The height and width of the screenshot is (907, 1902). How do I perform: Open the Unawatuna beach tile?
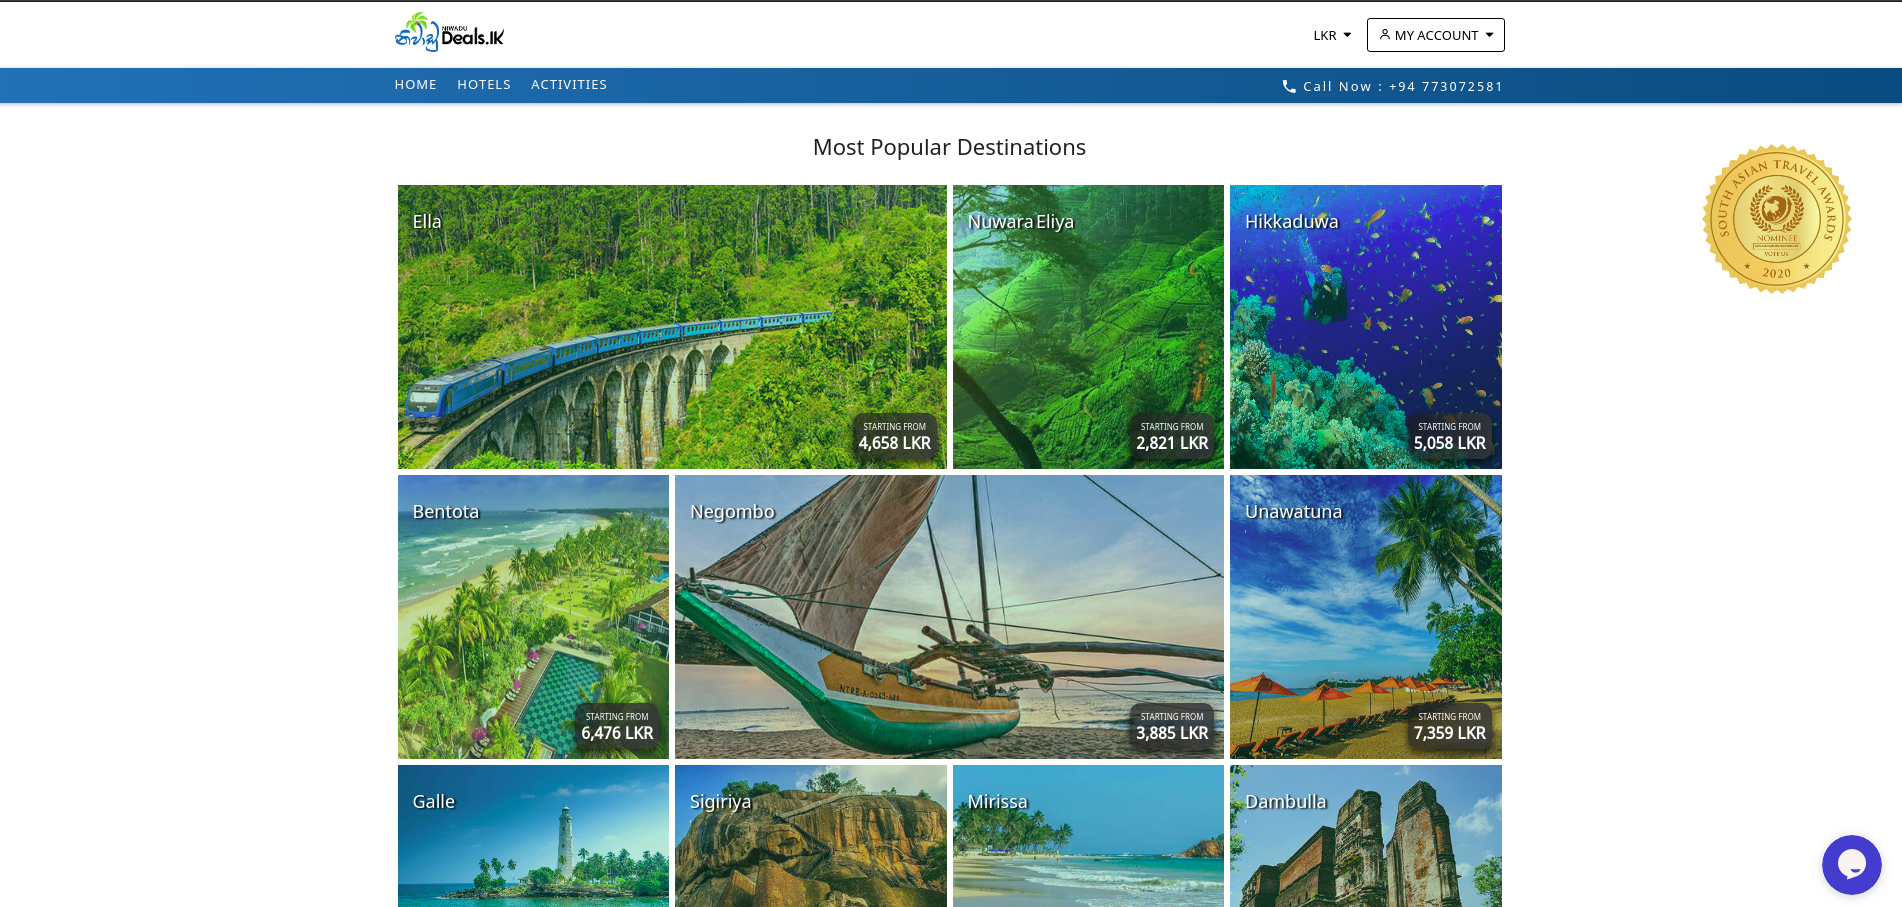coord(1365,616)
